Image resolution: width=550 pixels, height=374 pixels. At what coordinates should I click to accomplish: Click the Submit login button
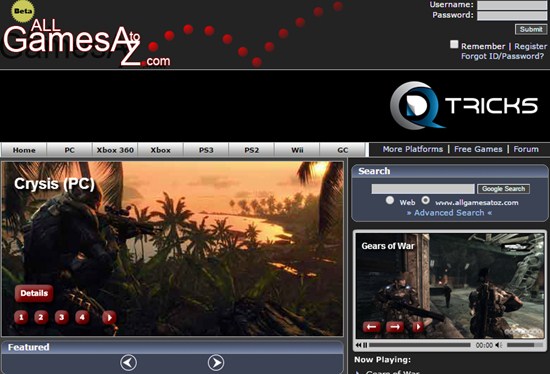tap(531, 29)
